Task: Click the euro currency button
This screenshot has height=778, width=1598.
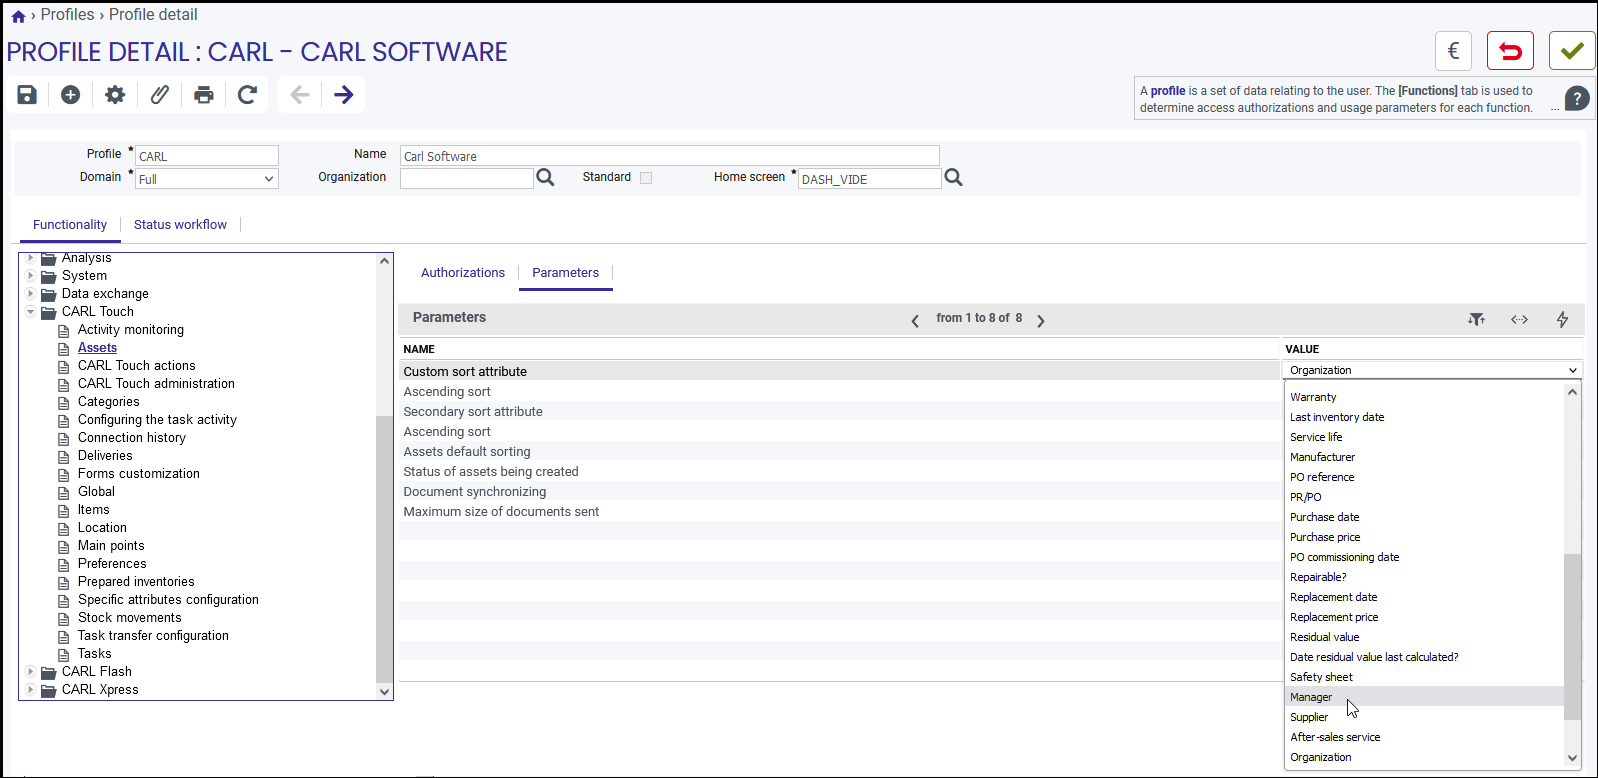Action: pos(1454,51)
